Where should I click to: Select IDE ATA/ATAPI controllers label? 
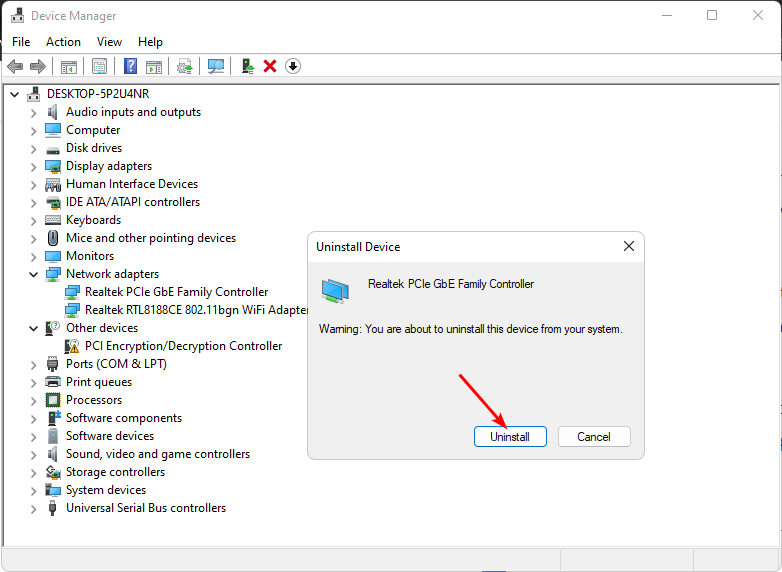click(133, 202)
